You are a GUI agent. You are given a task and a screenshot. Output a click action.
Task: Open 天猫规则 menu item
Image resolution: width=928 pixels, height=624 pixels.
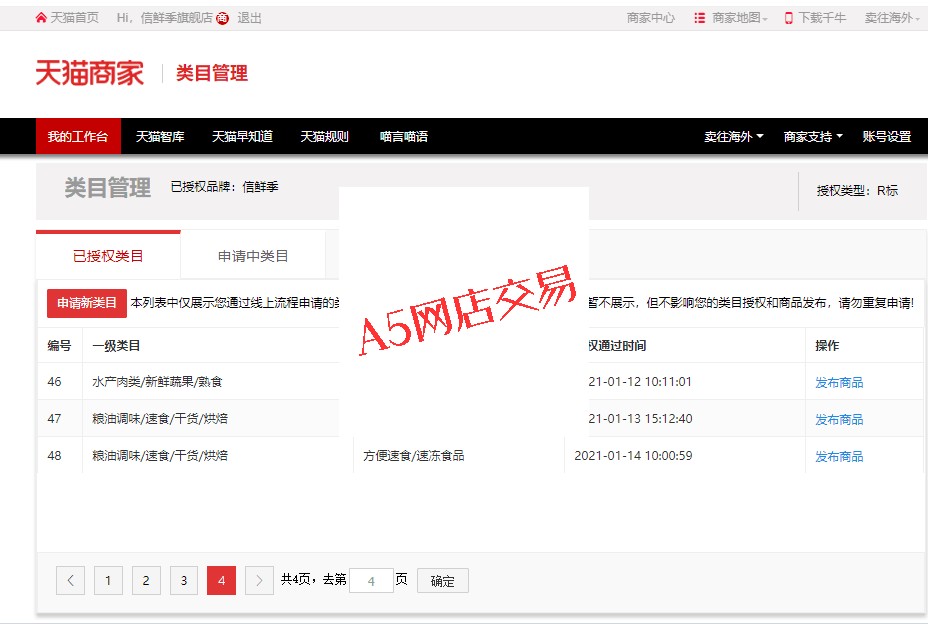(x=324, y=136)
